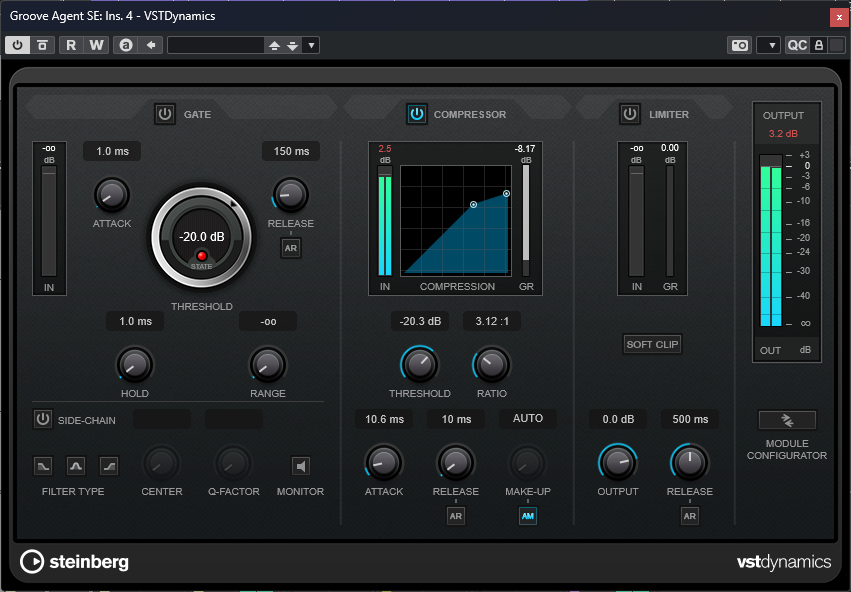Click Gate range value field
The image size is (851, 592).
(268, 321)
